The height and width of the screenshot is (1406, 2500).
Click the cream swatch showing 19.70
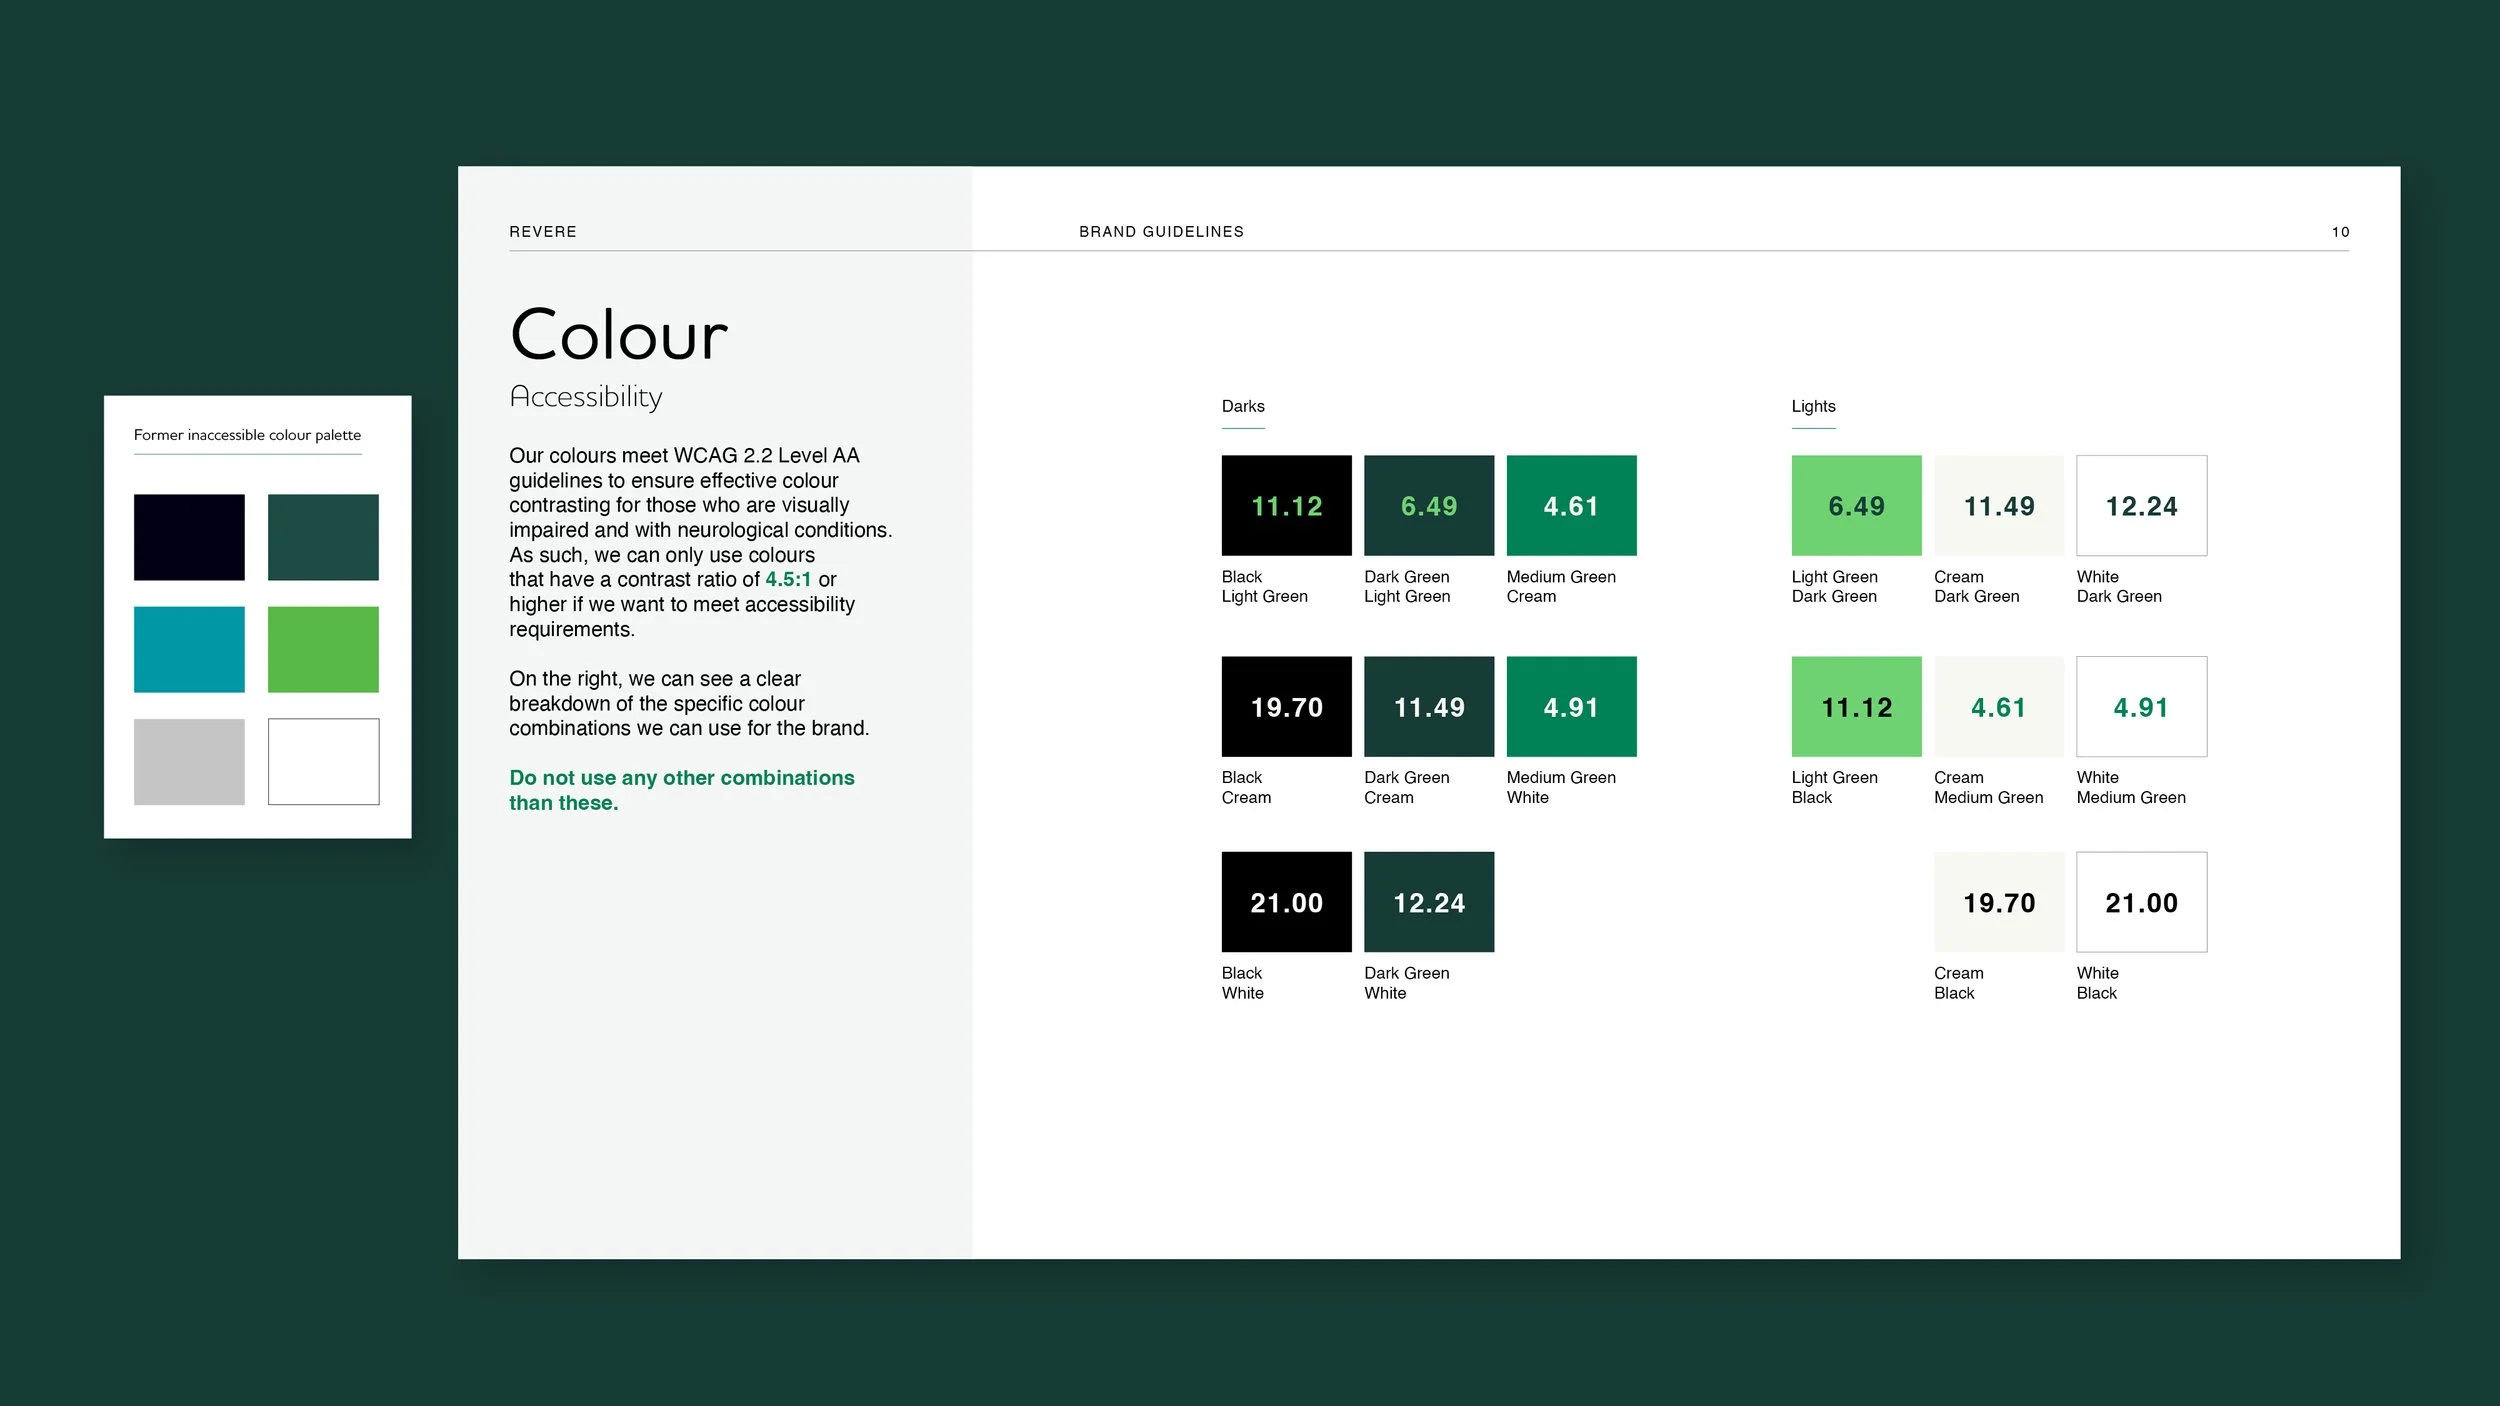click(1998, 902)
